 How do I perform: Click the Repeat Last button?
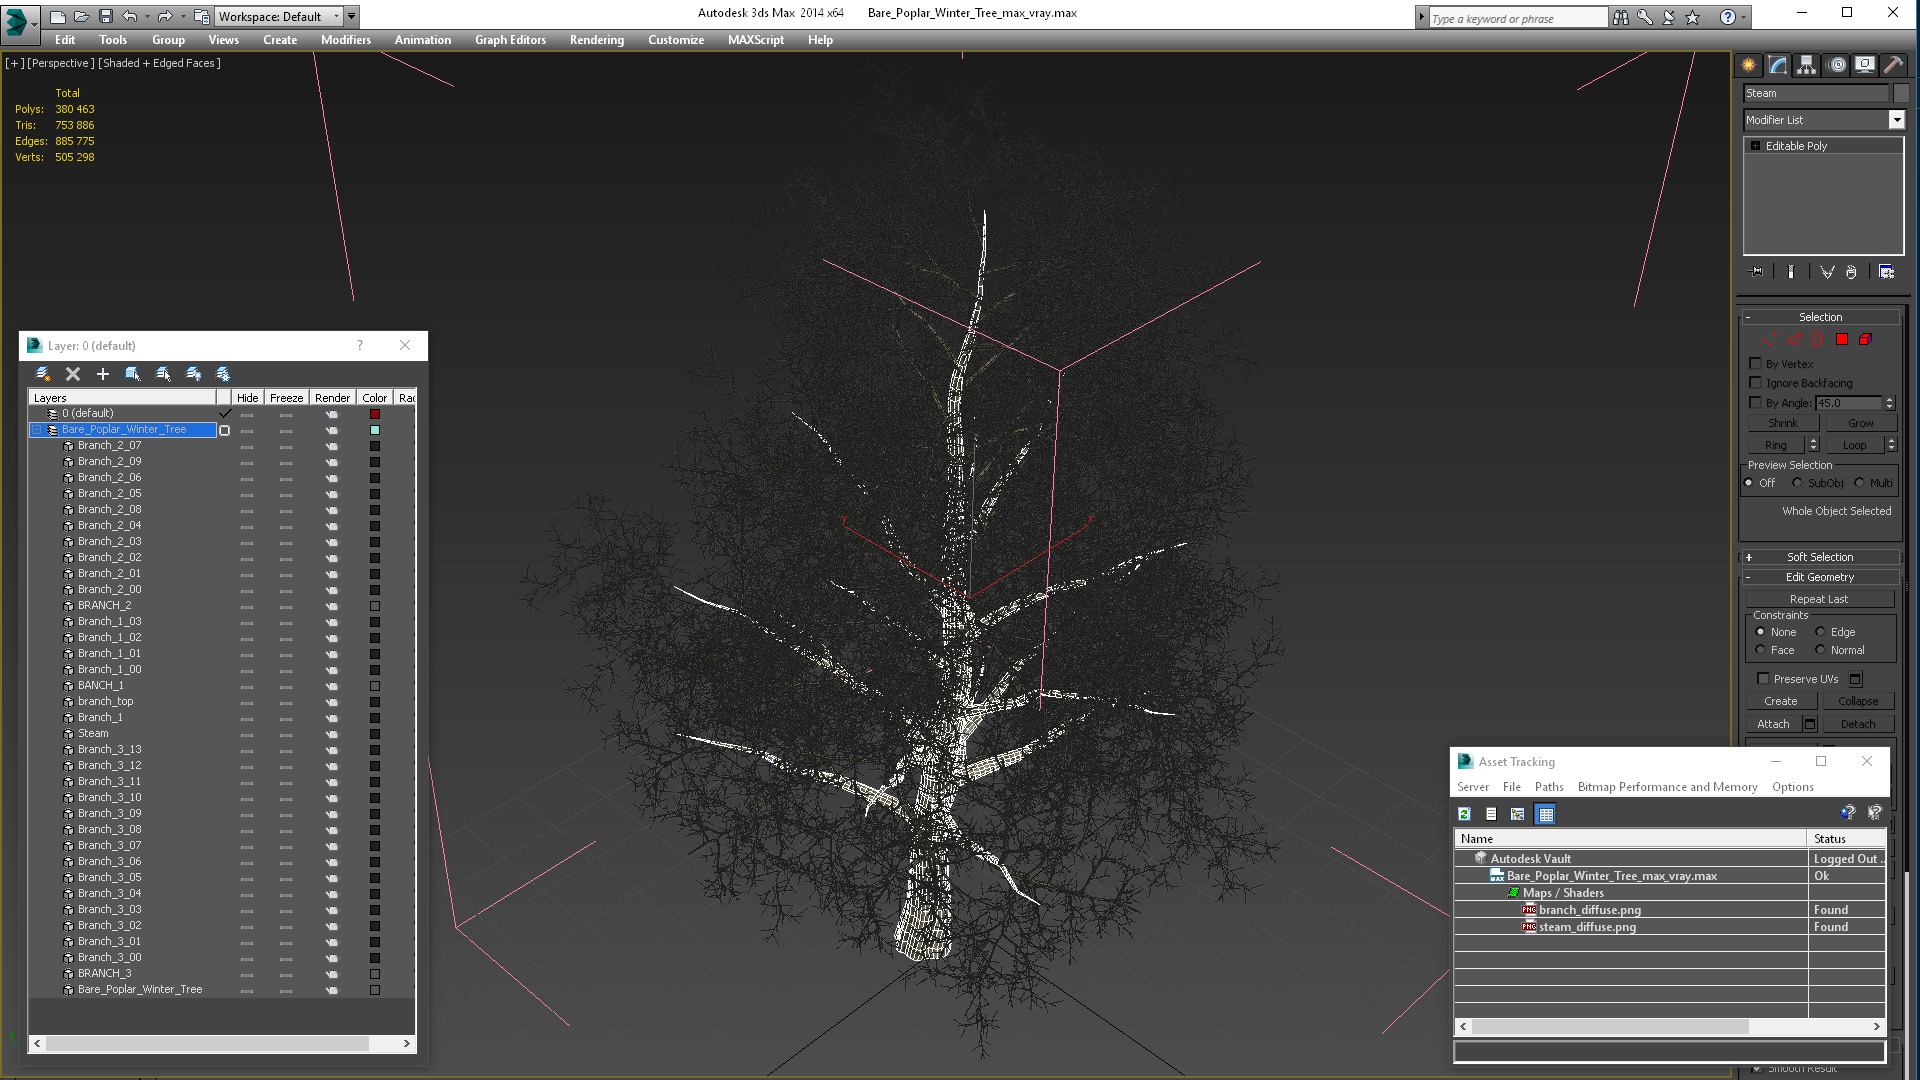click(1819, 599)
